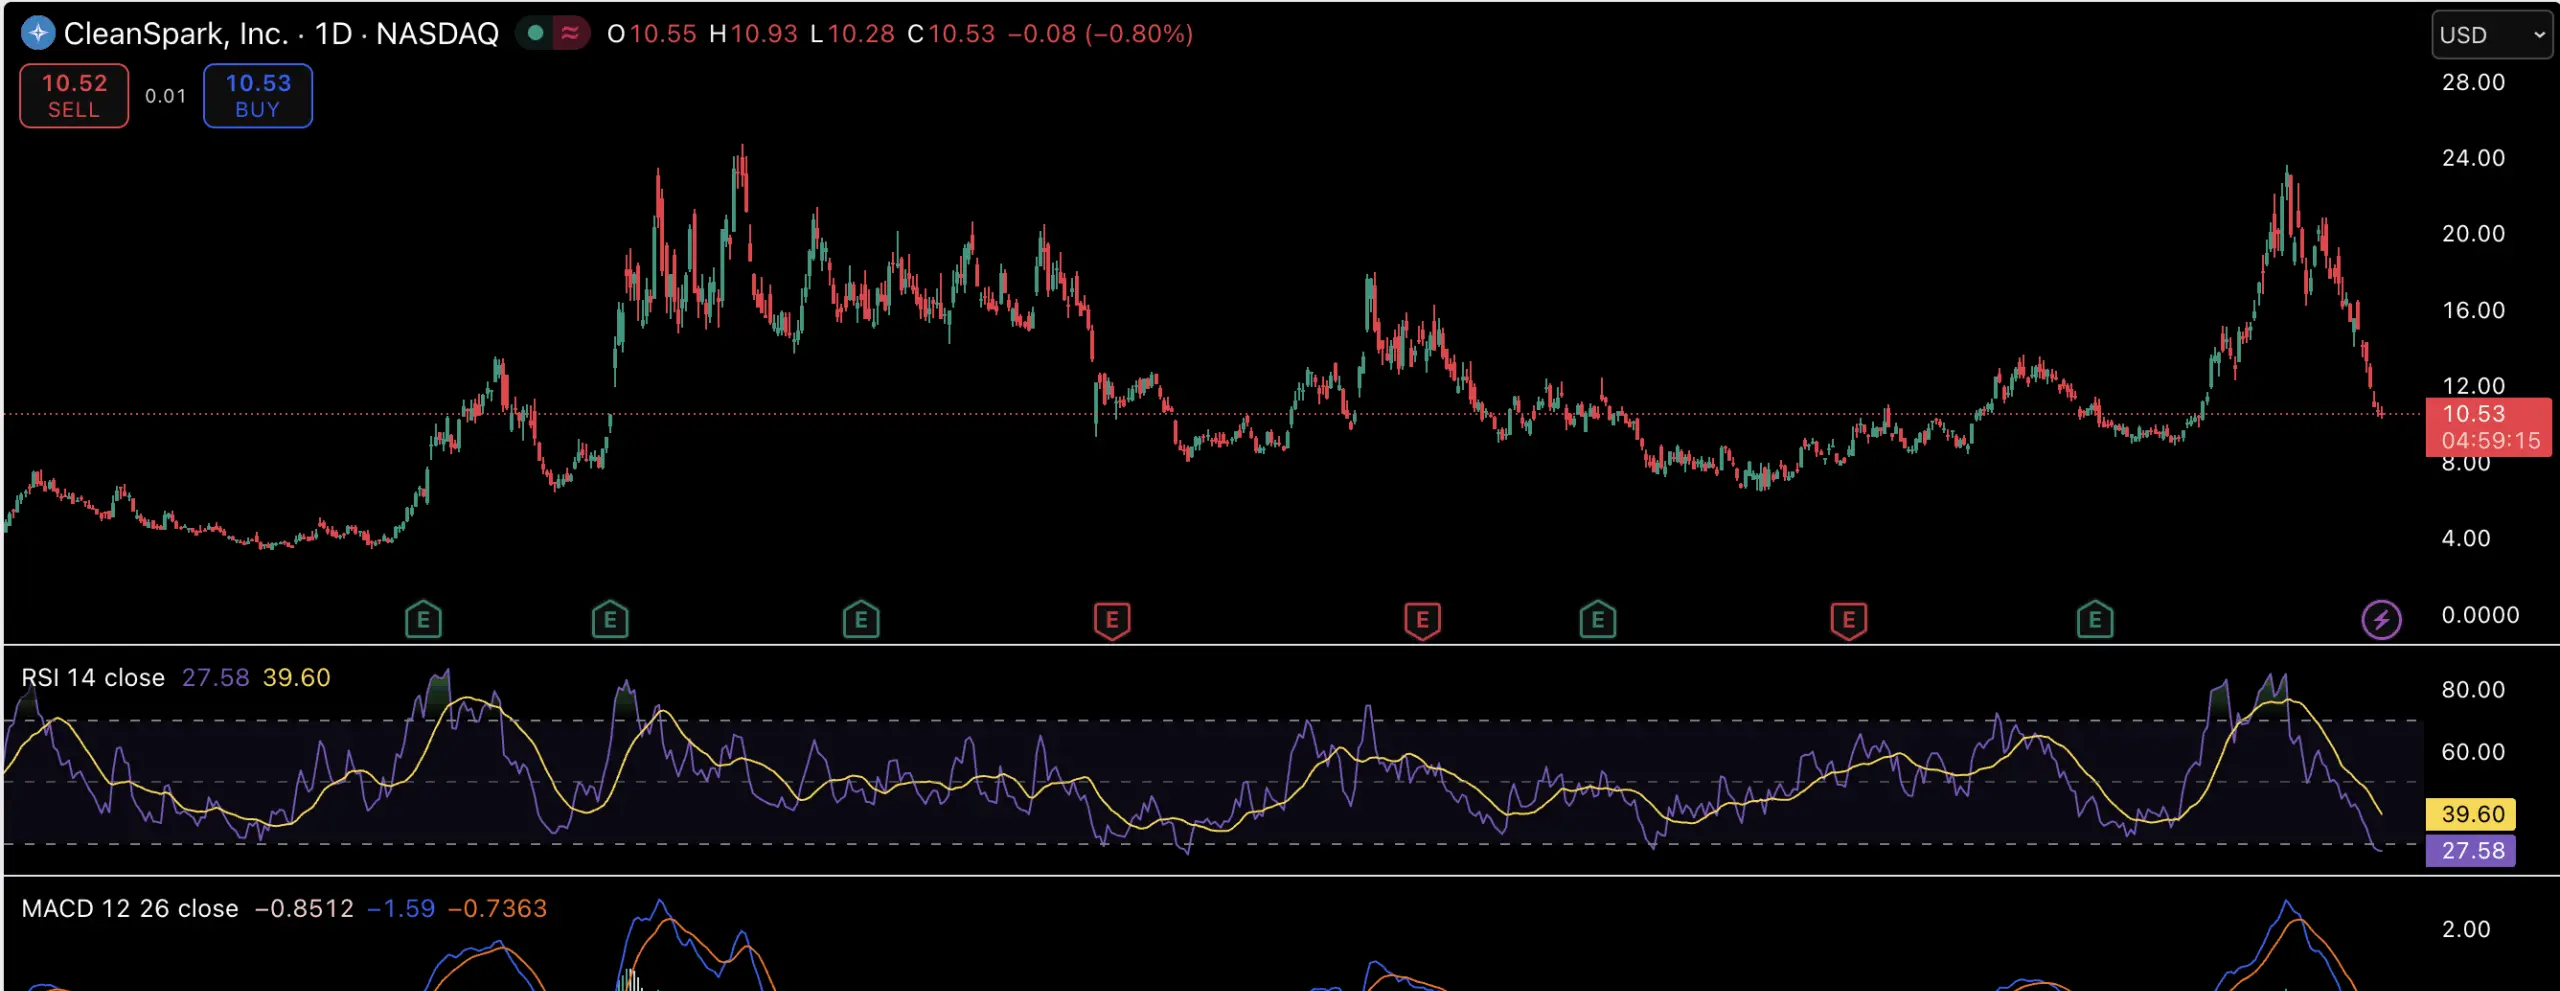Screen dimensions: 2560x991
Task: Click the 60.00 RSI axis label
Action: coord(2474,752)
